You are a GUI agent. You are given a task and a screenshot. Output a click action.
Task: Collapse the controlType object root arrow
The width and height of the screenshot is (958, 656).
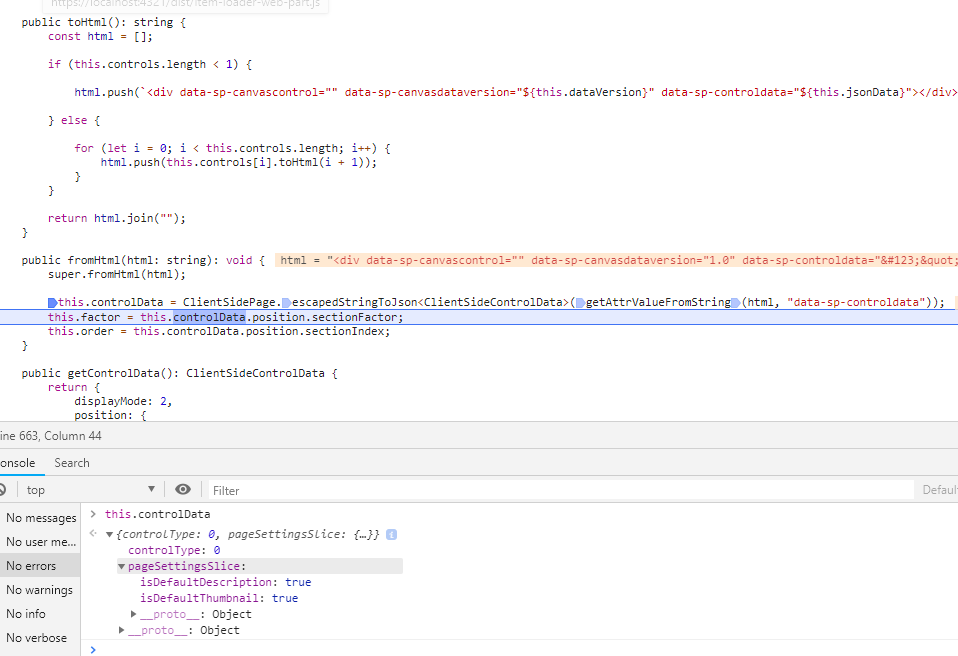[109, 534]
